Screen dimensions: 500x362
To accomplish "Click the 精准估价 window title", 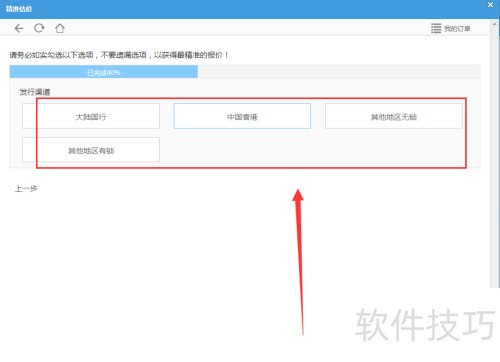I will pos(19,9).
